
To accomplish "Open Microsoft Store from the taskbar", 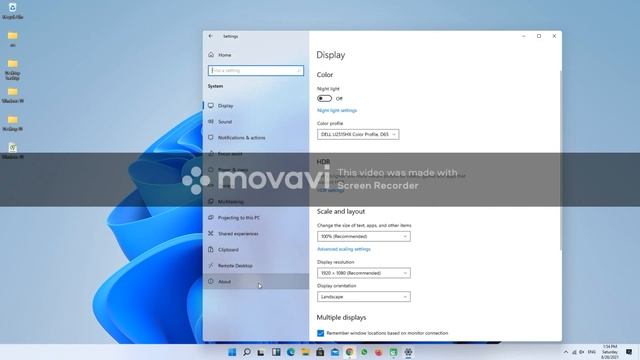I will (320, 352).
